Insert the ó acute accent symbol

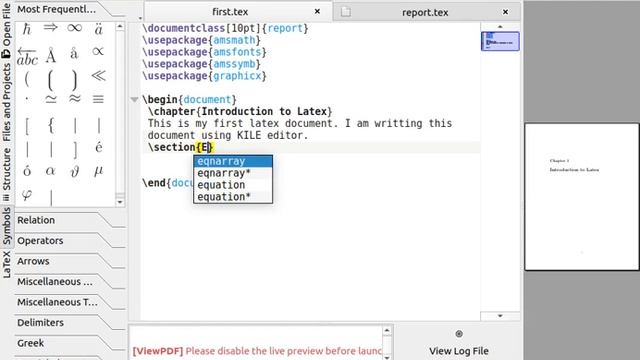(27, 171)
